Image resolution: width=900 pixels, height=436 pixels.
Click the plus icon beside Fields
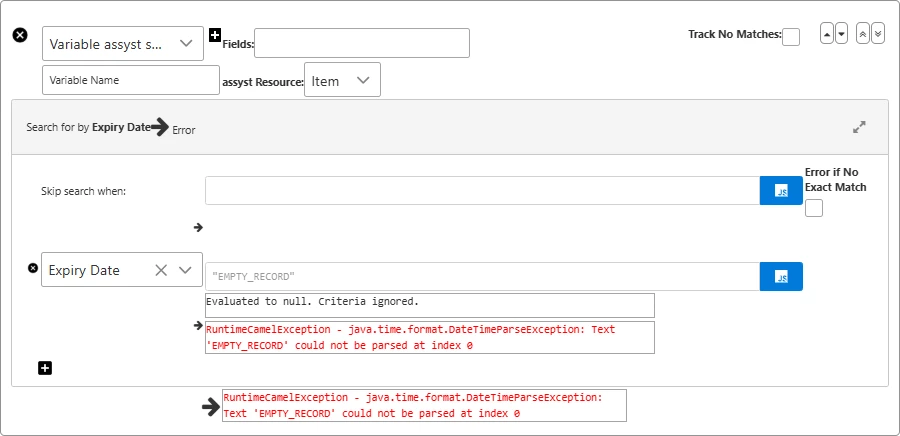pos(214,35)
